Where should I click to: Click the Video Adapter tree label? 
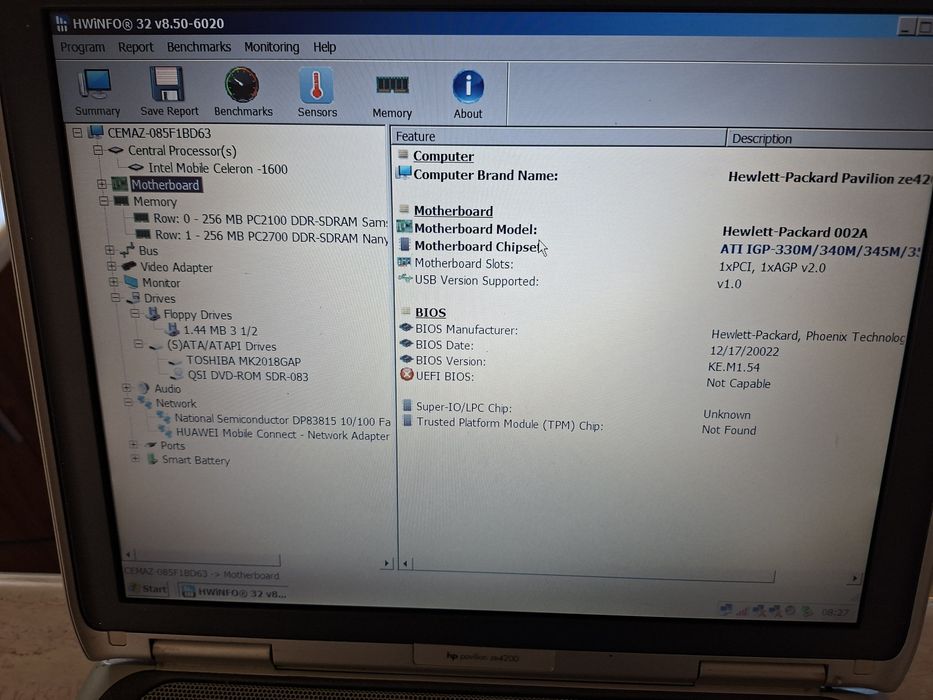point(176,267)
